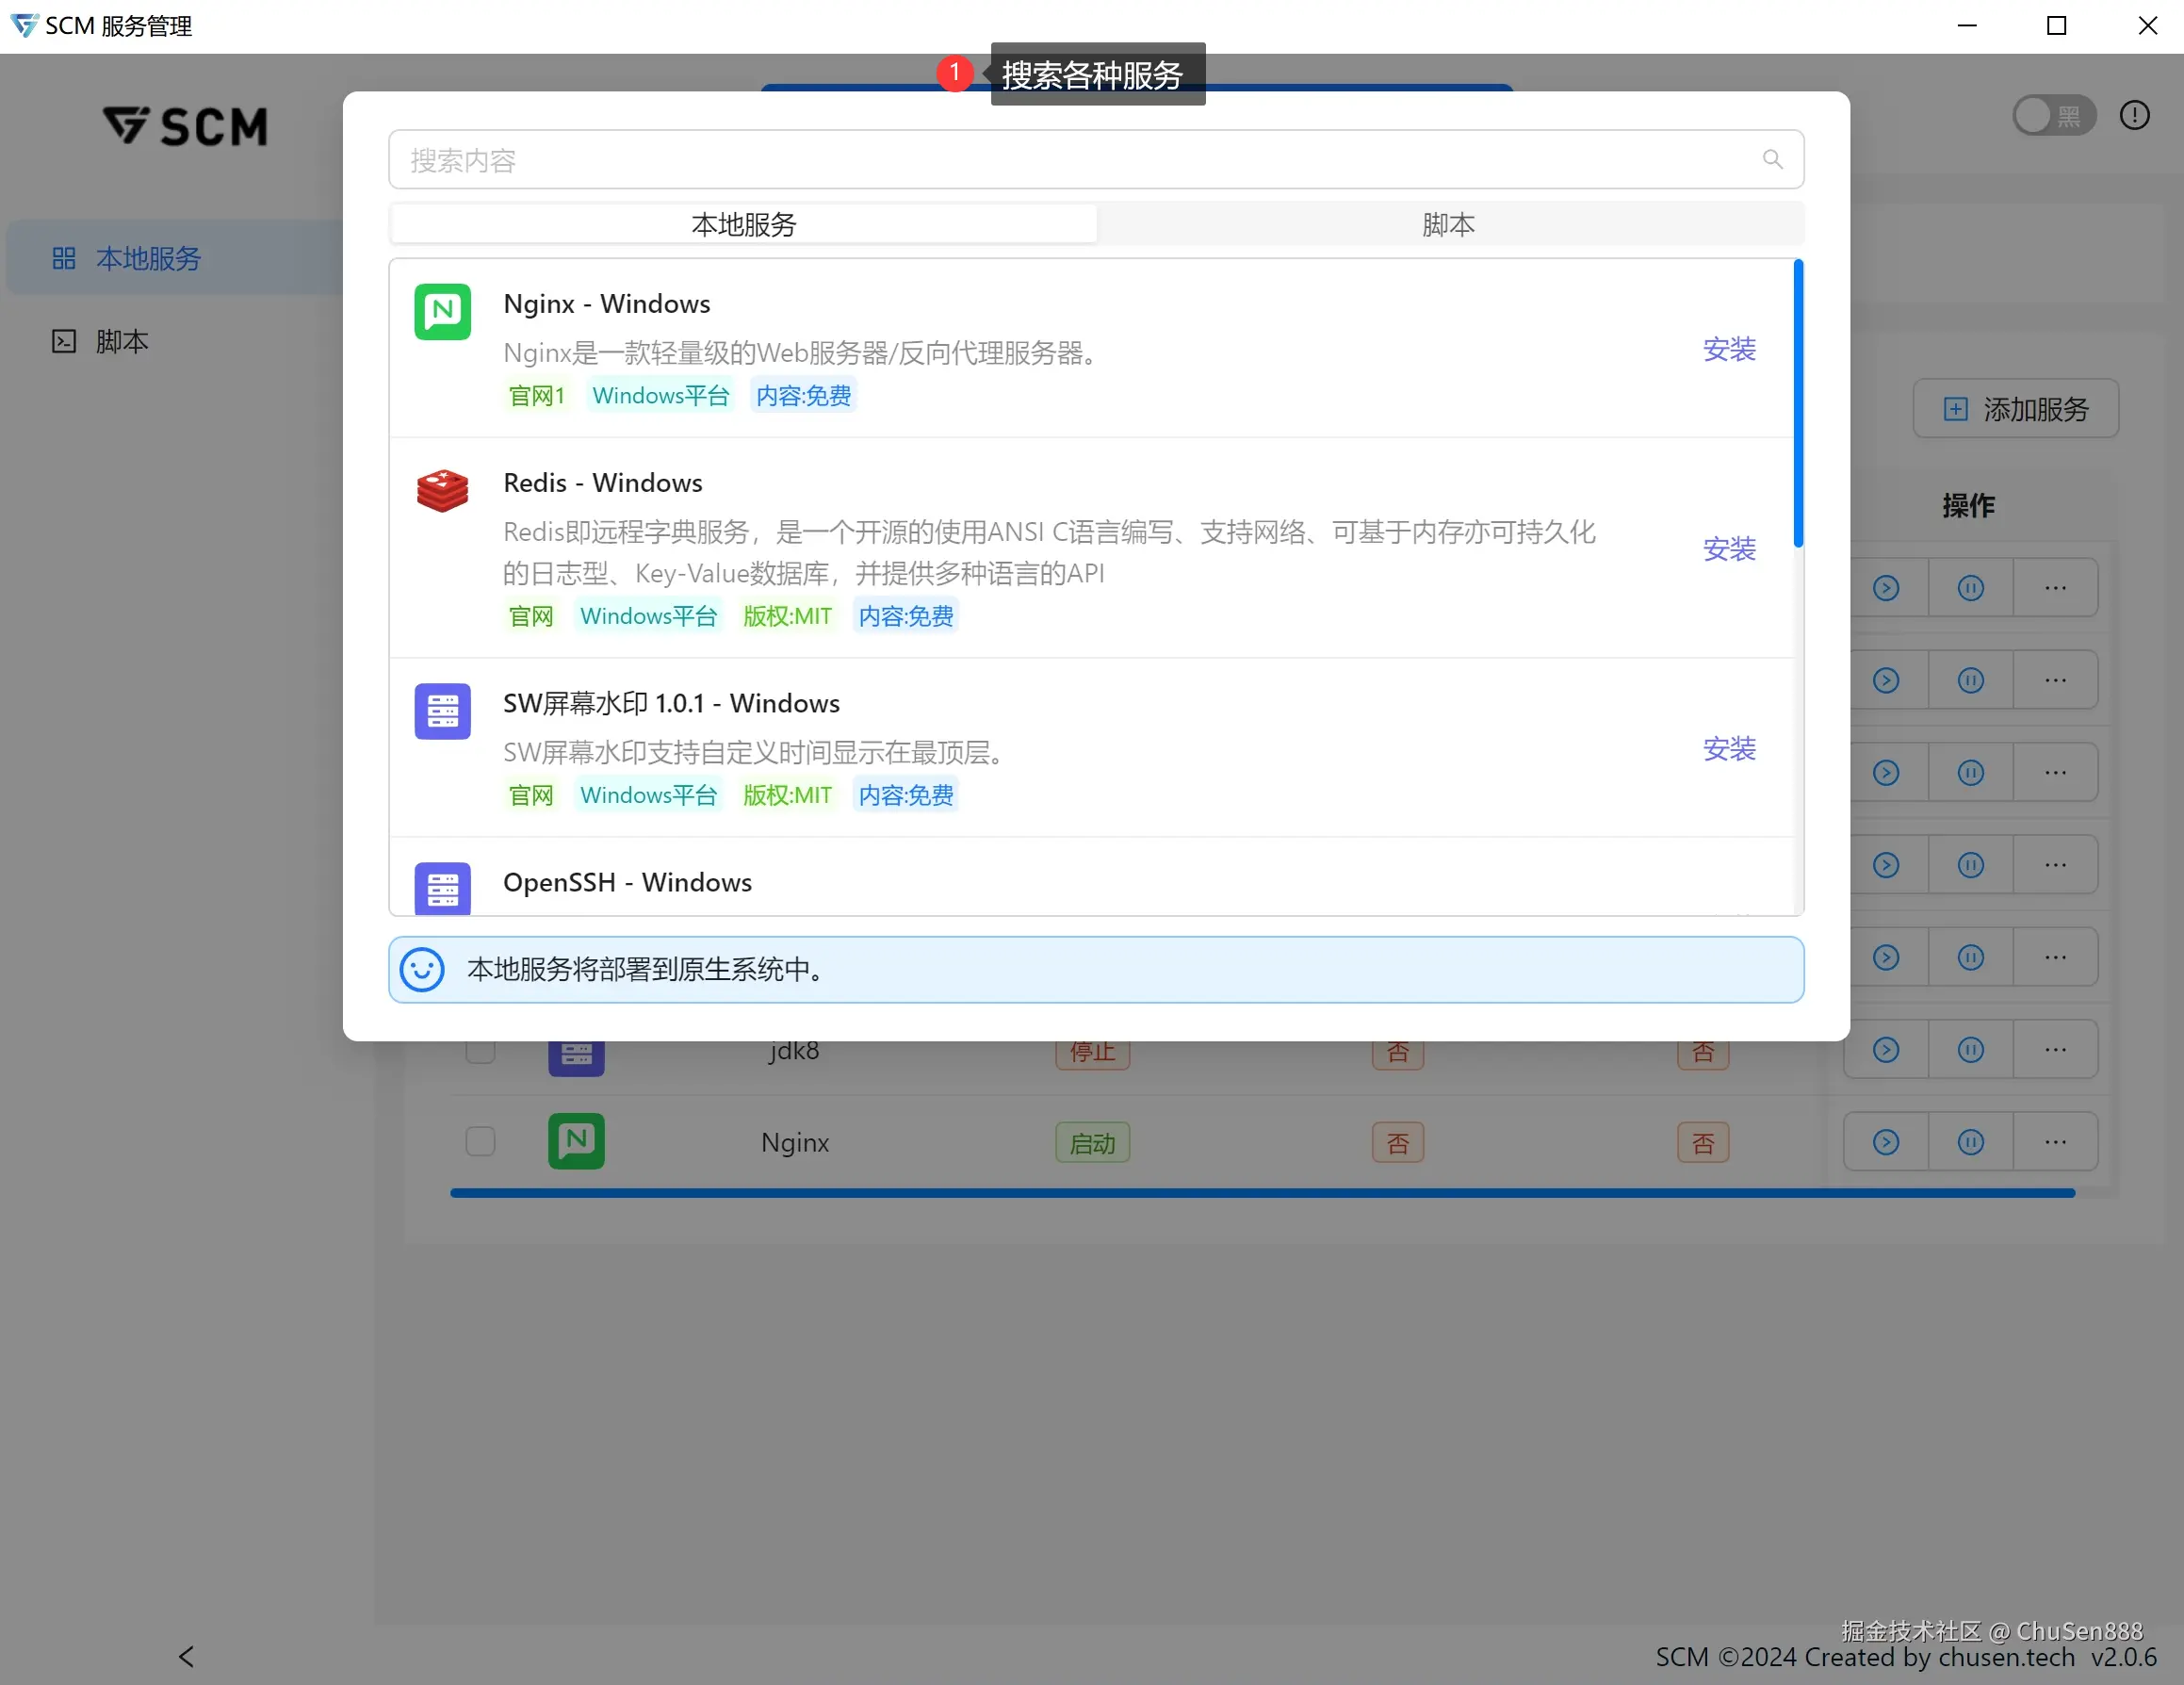Select the 本地服务 tab in dialog
This screenshot has width=2184, height=1685.
[743, 224]
